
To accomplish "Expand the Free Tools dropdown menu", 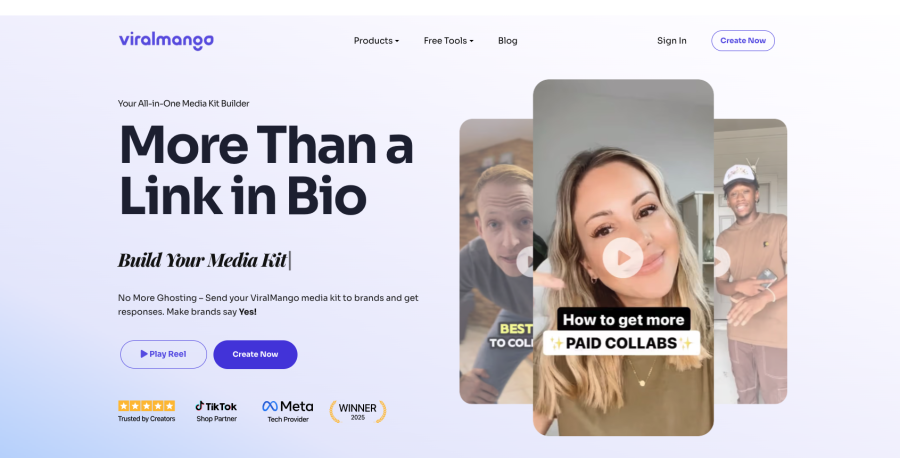I will (448, 41).
